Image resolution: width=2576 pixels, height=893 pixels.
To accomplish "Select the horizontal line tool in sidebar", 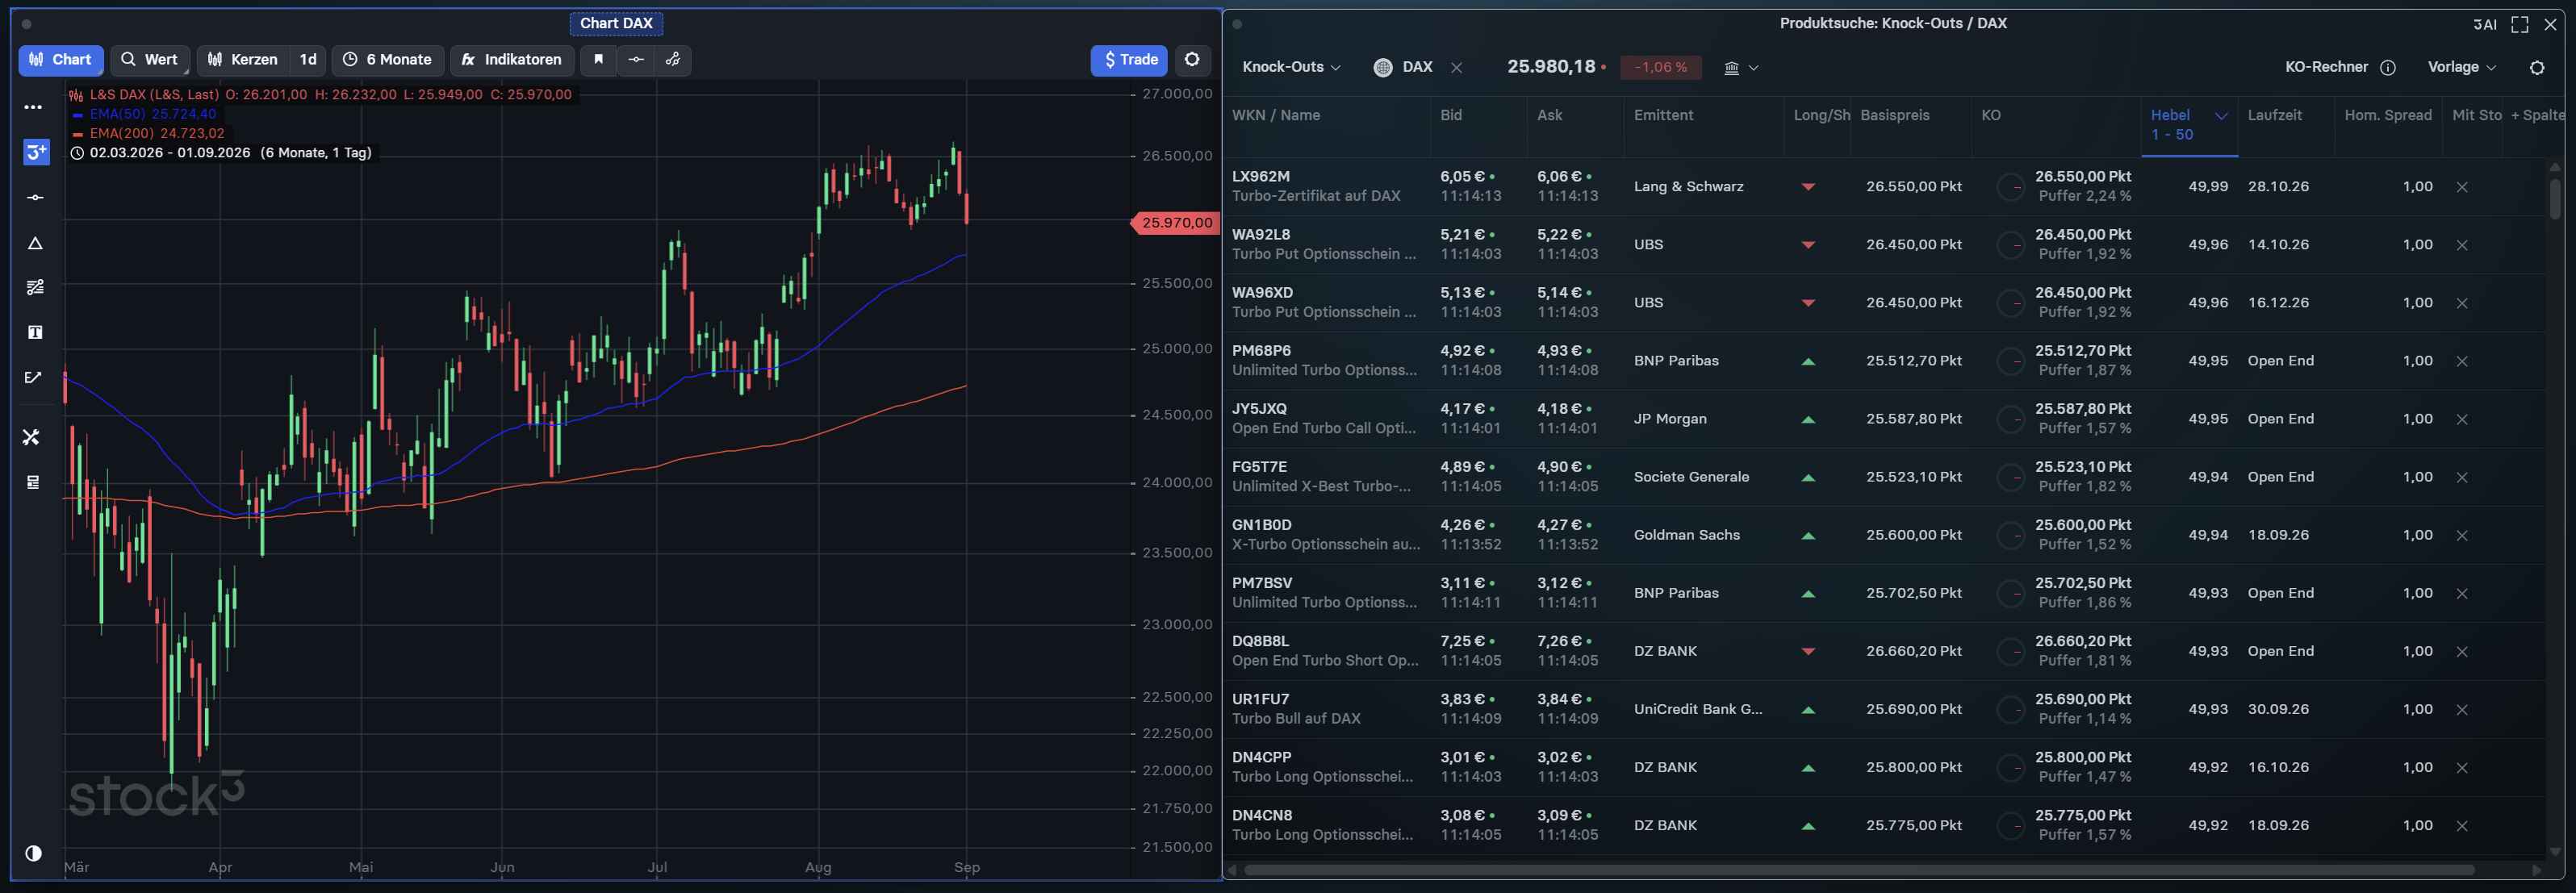I will coord(35,198).
